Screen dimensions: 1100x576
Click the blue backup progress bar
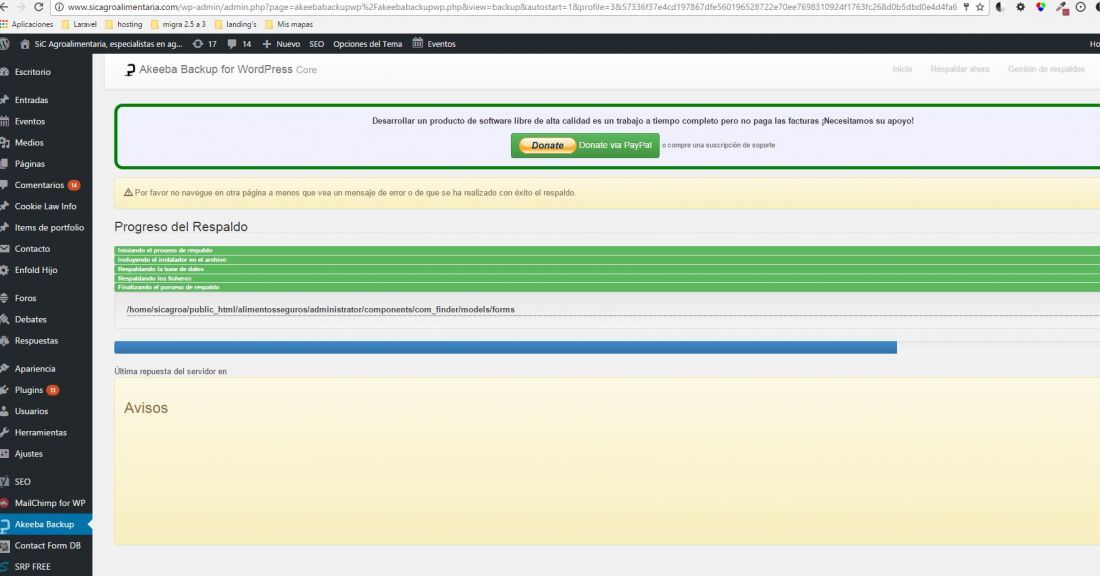[x=505, y=347]
